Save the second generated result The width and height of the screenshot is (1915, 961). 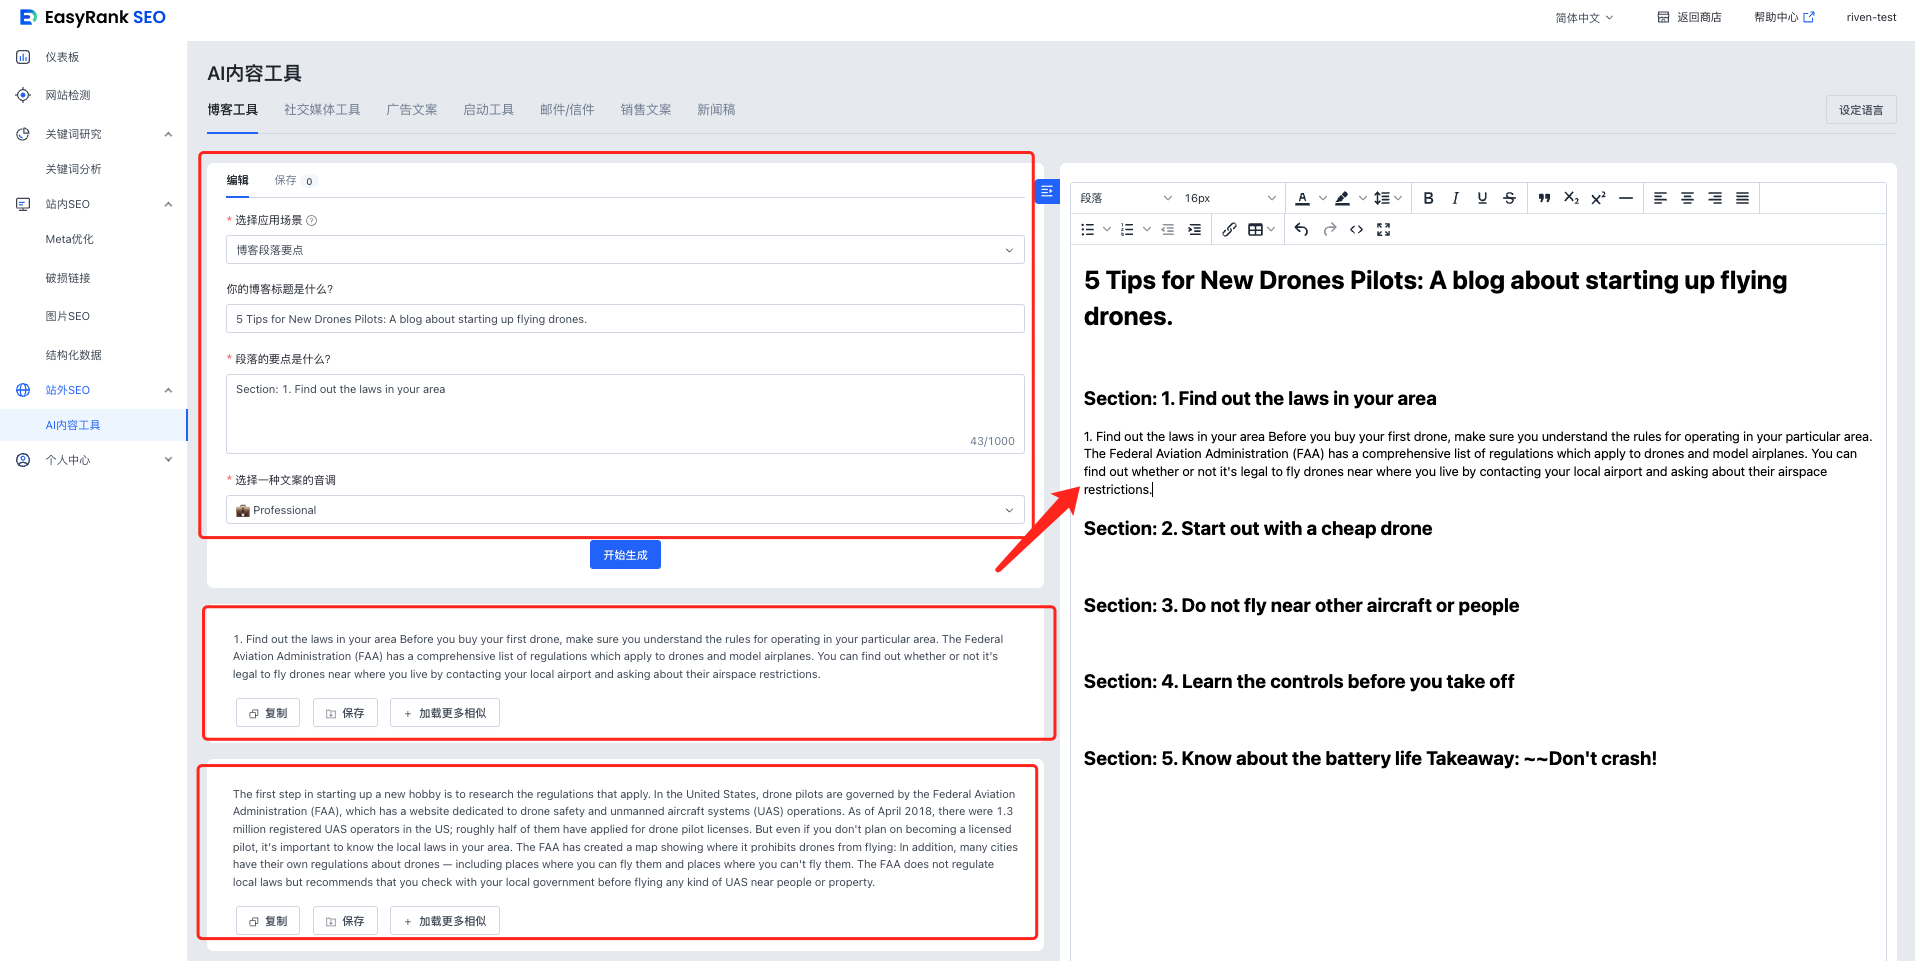345,921
